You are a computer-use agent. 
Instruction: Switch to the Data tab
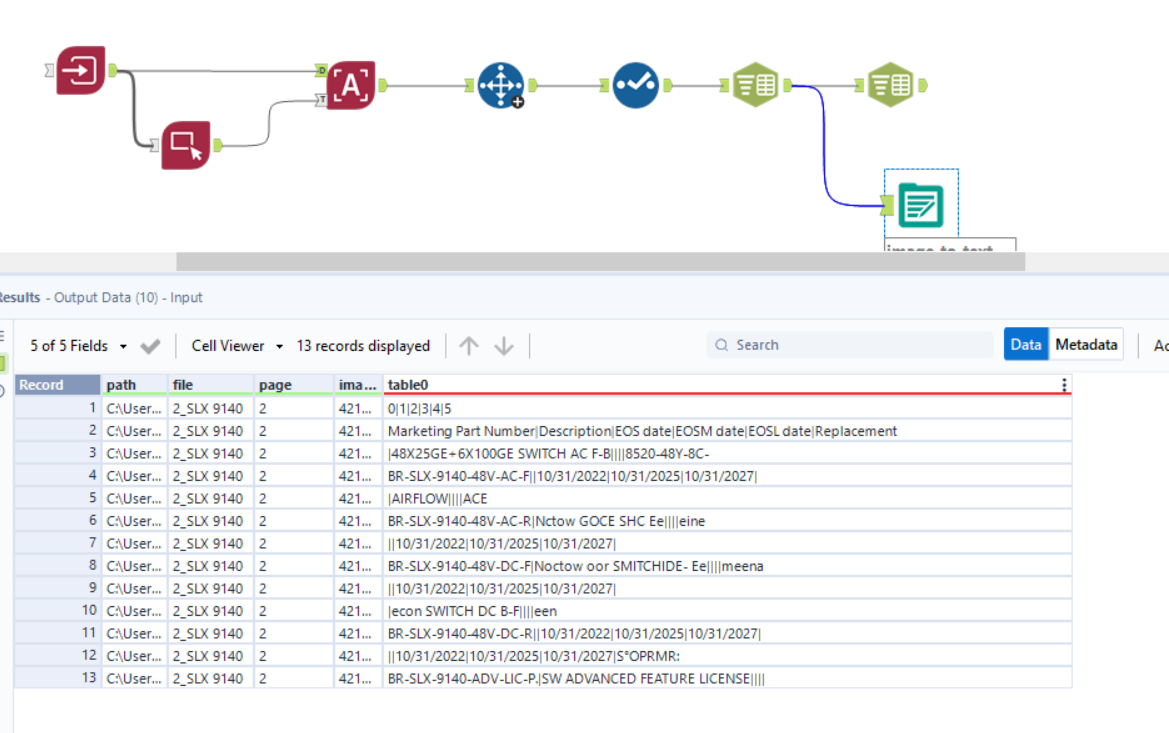coord(1026,343)
